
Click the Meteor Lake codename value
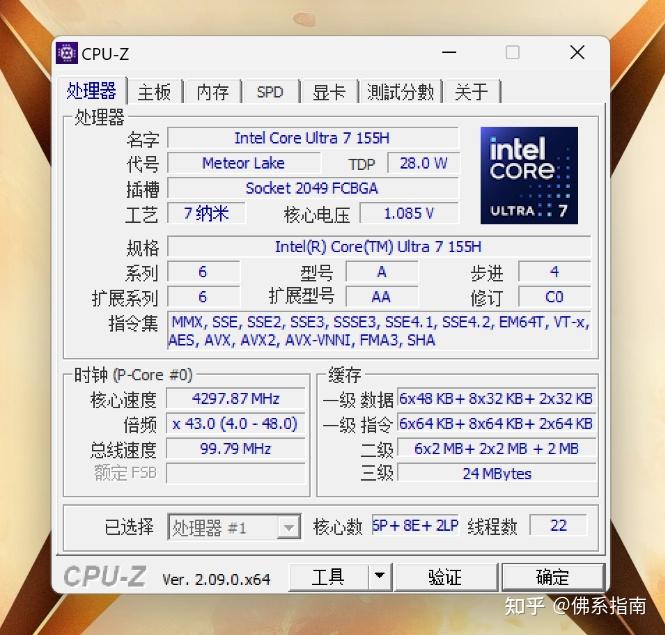[x=243, y=163]
